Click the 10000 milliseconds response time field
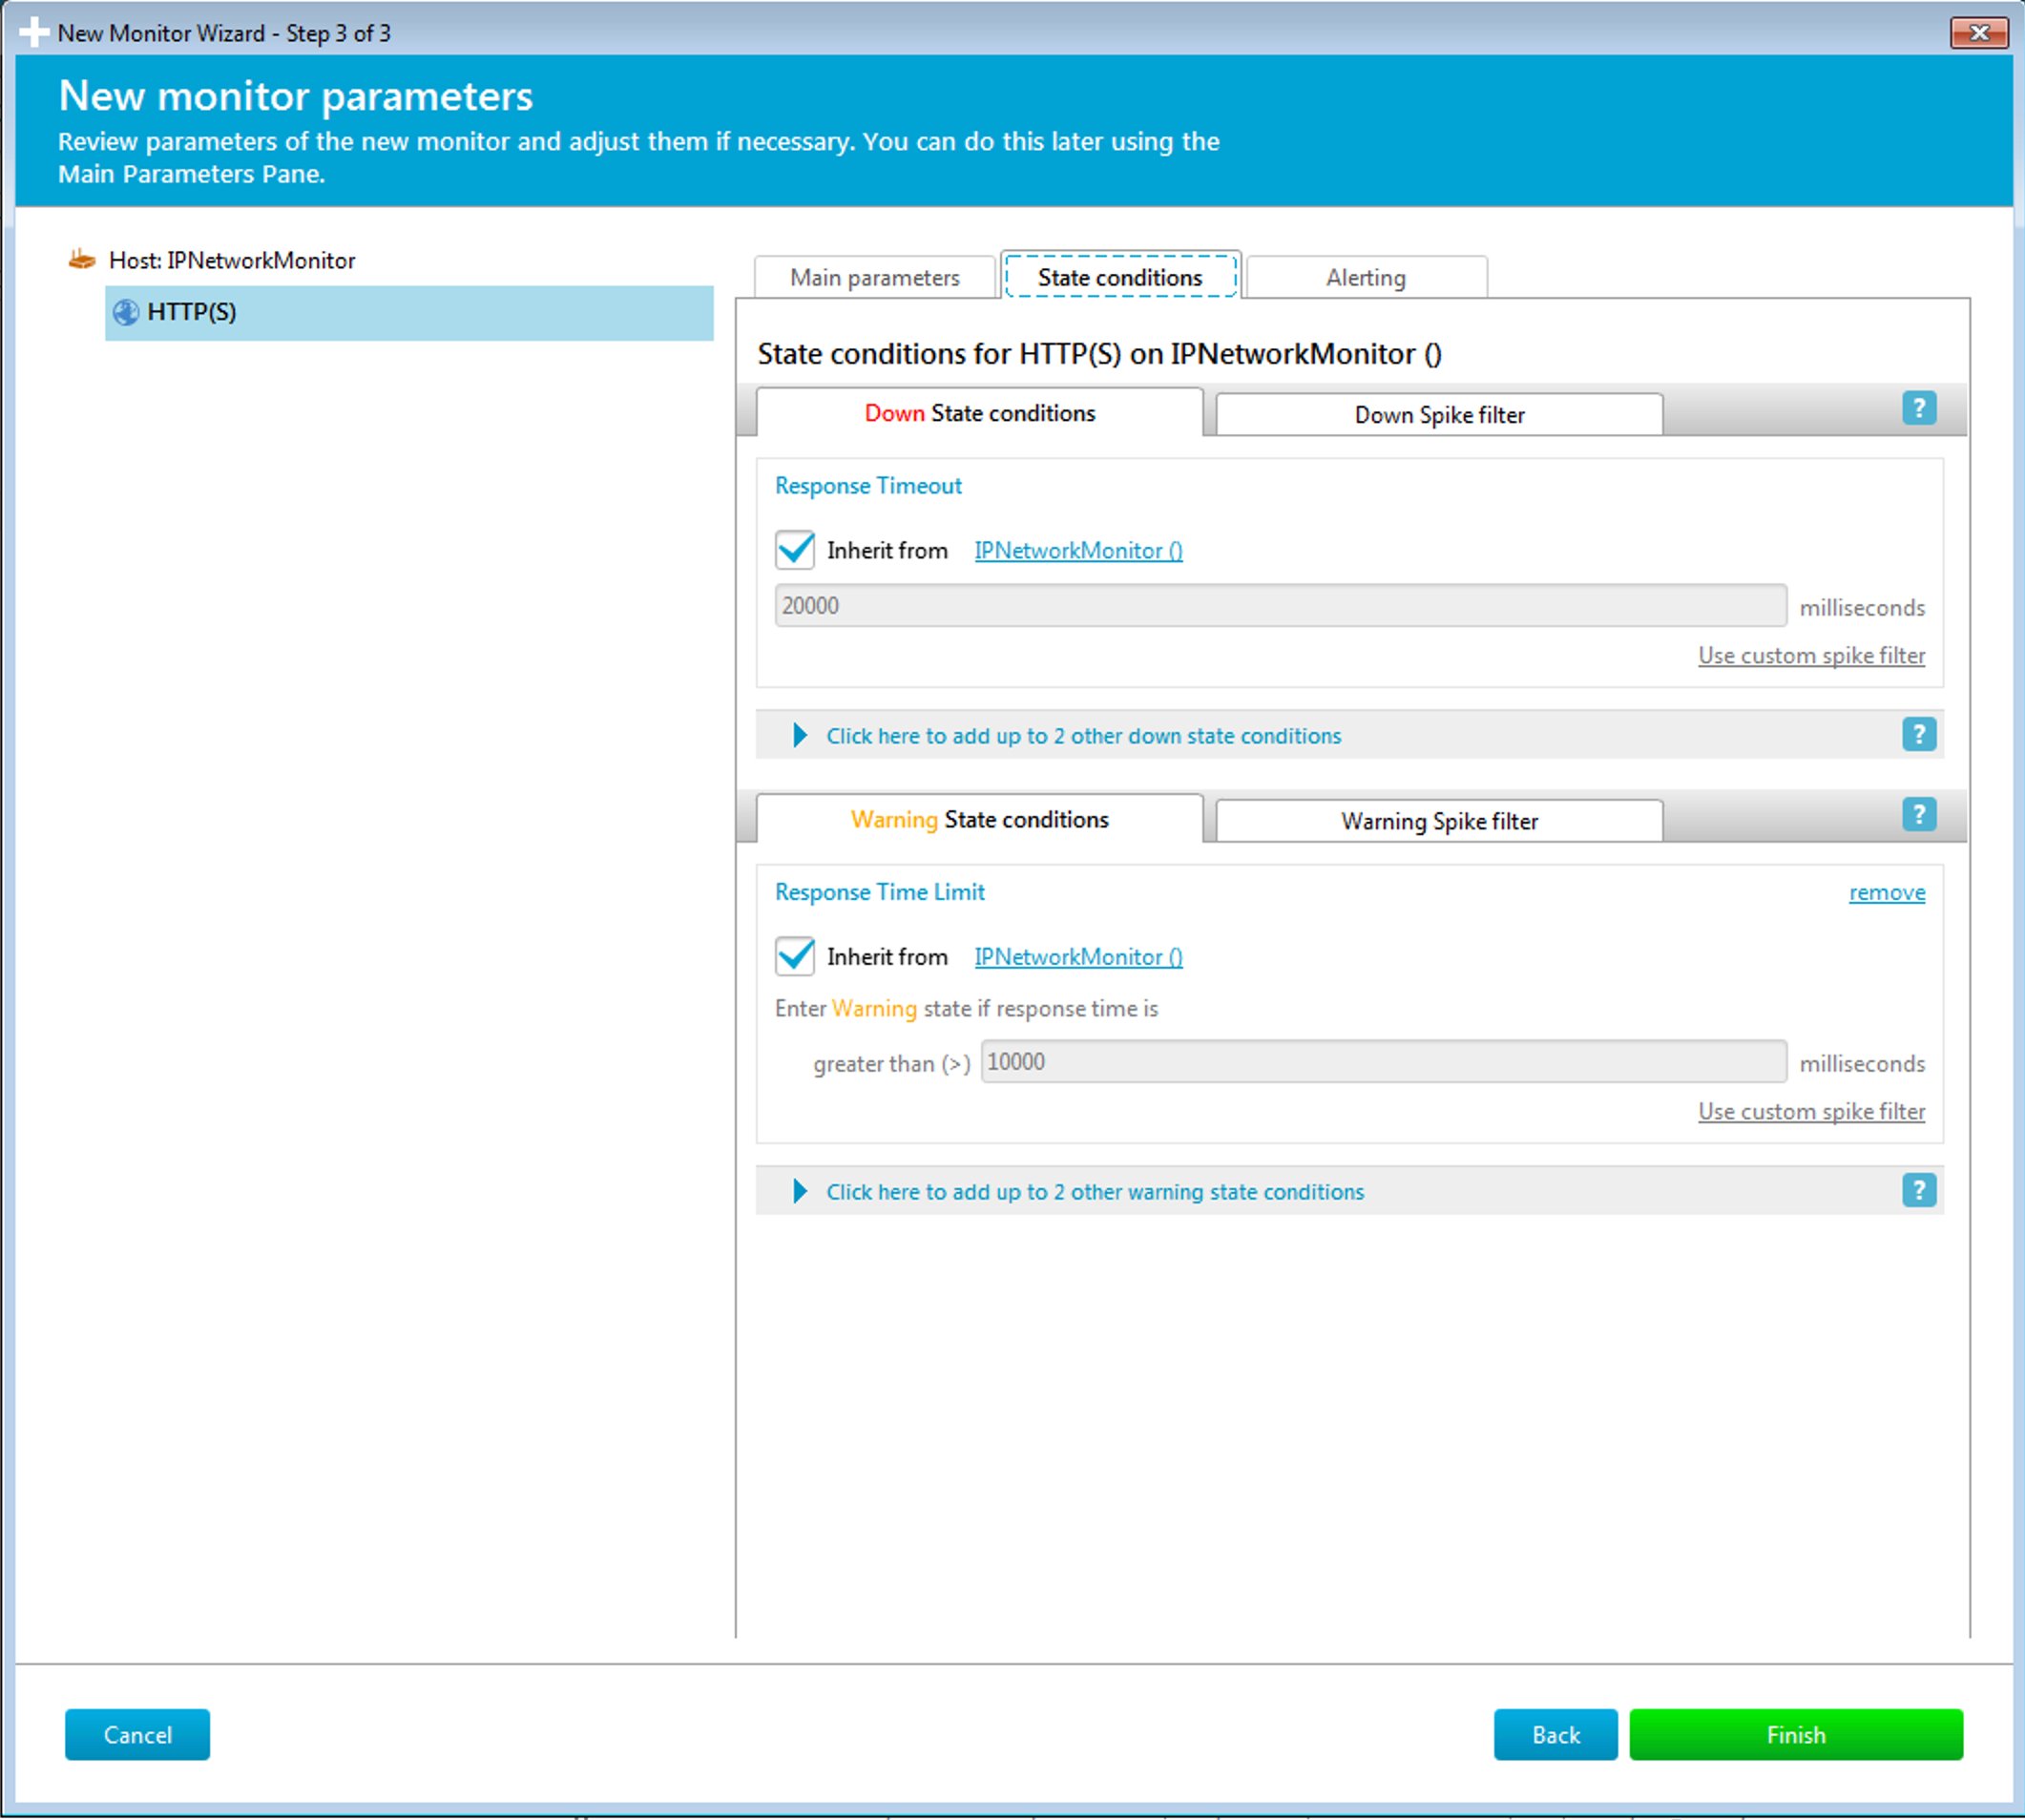 point(1383,1062)
